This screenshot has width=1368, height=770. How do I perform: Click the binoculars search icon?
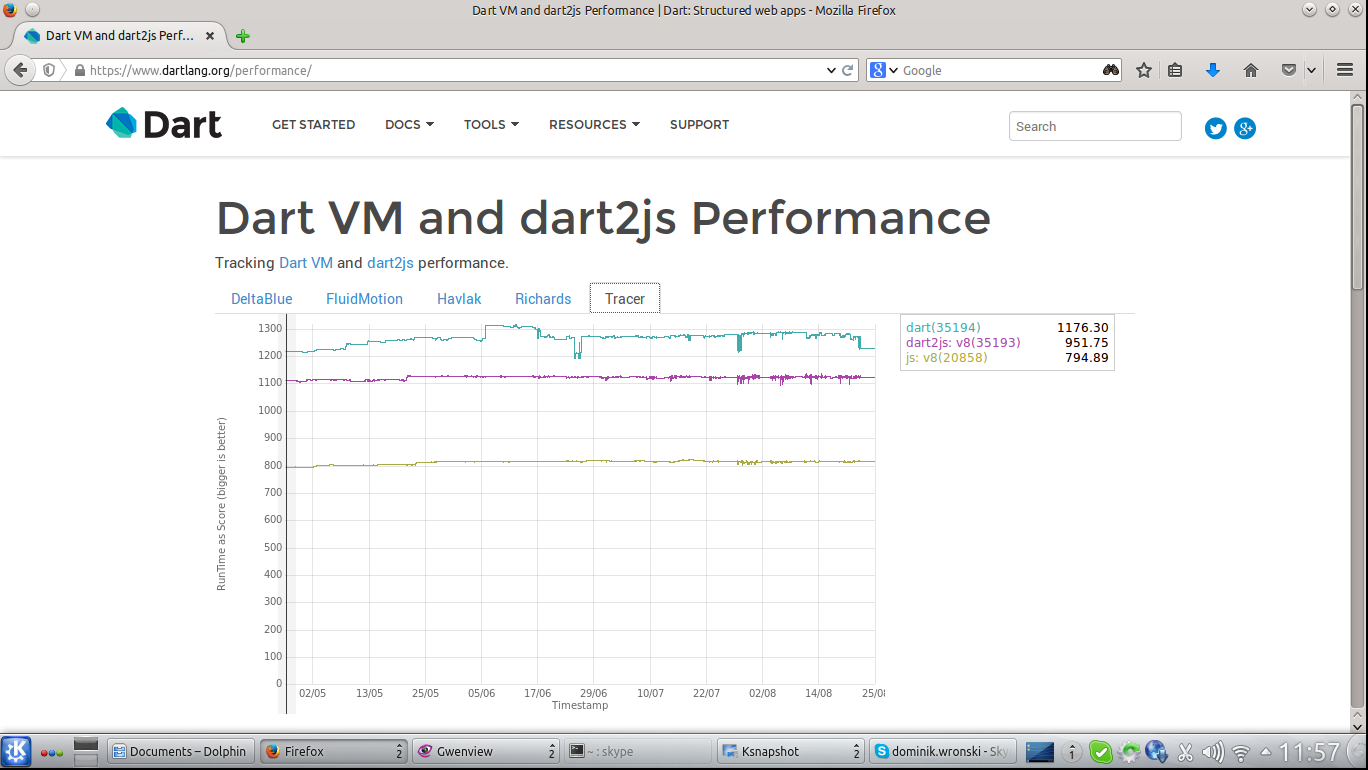[x=1111, y=70]
